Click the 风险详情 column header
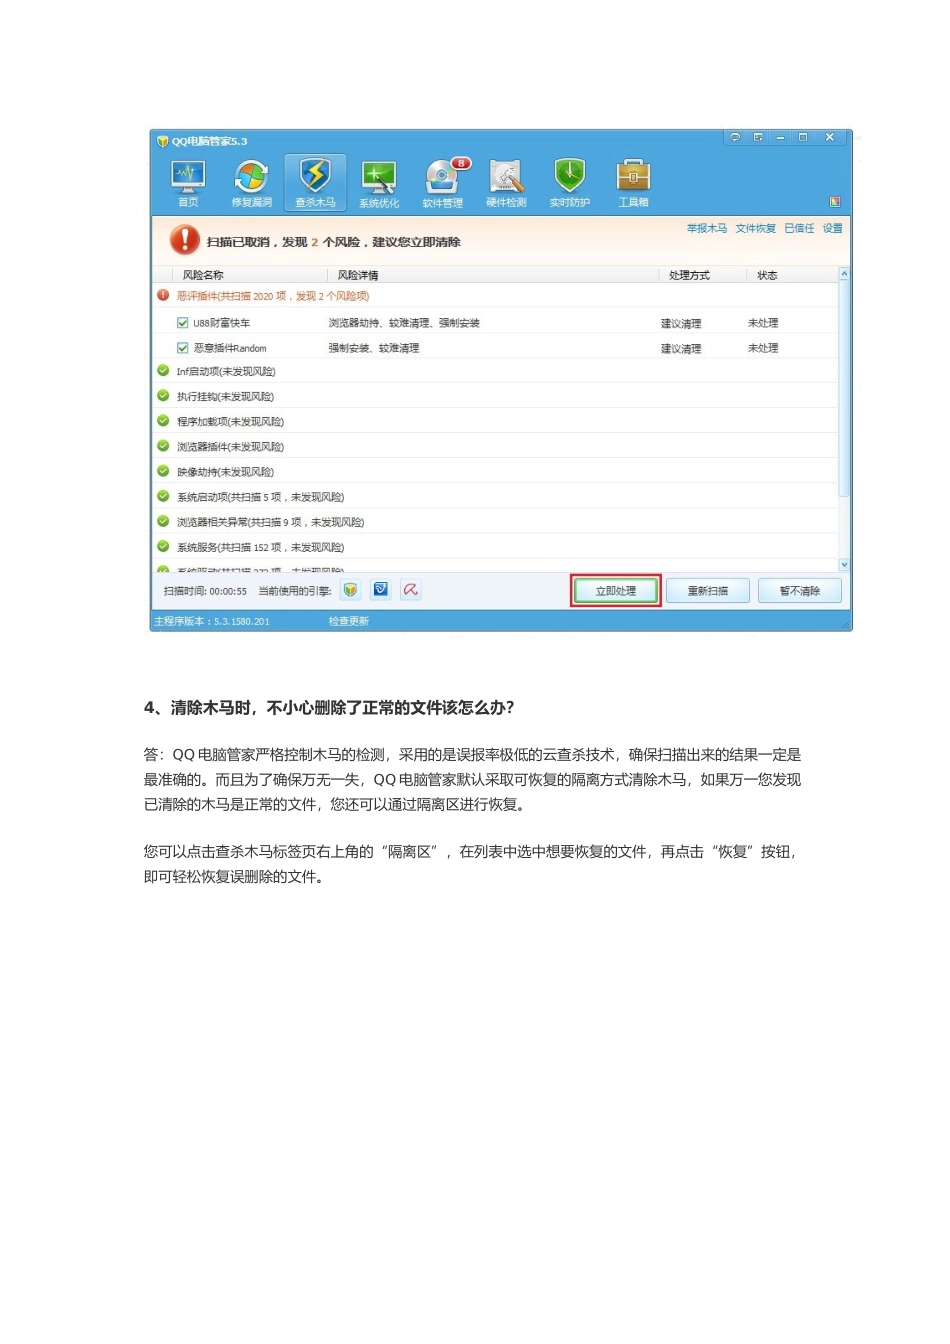The width and height of the screenshot is (950, 1344). (x=358, y=275)
